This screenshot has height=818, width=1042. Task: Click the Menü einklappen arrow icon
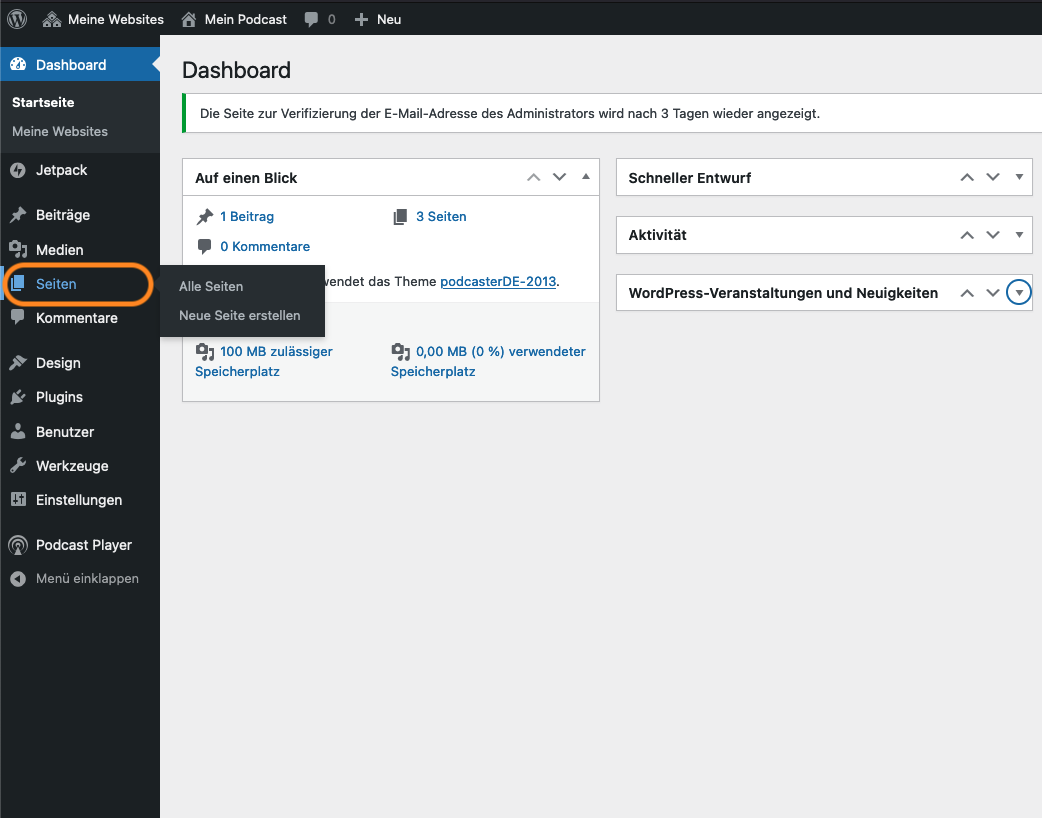(x=18, y=579)
